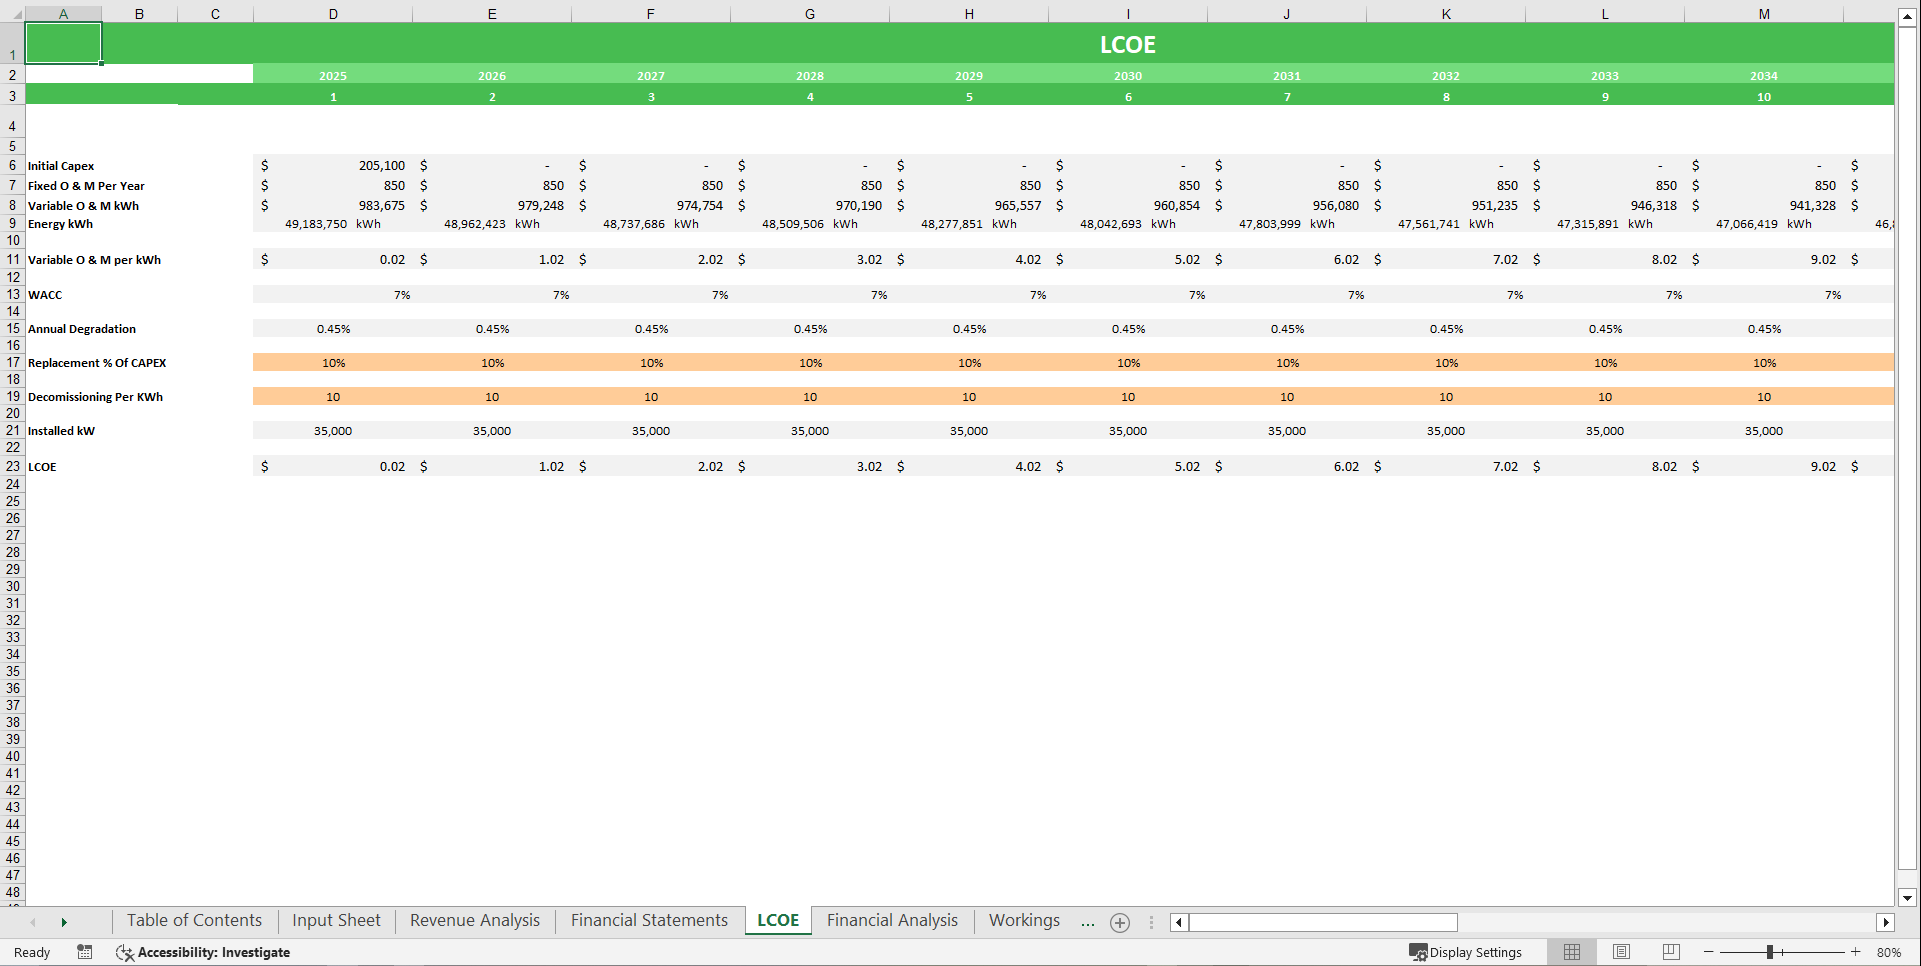This screenshot has width=1921, height=966.
Task: Switch to the Revenue Analysis tab
Action: 474,920
